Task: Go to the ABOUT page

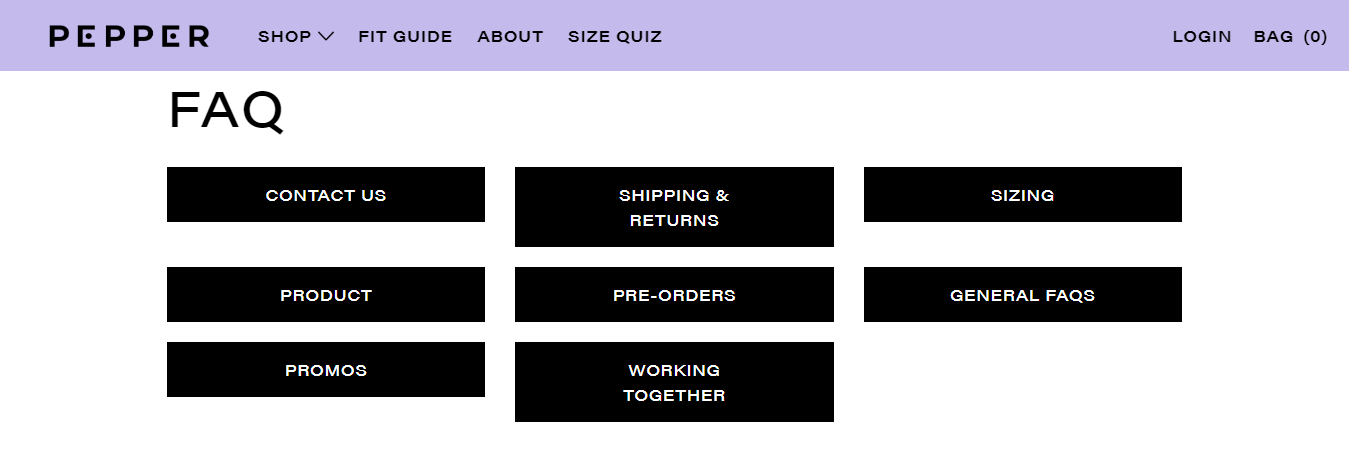Action: point(510,37)
